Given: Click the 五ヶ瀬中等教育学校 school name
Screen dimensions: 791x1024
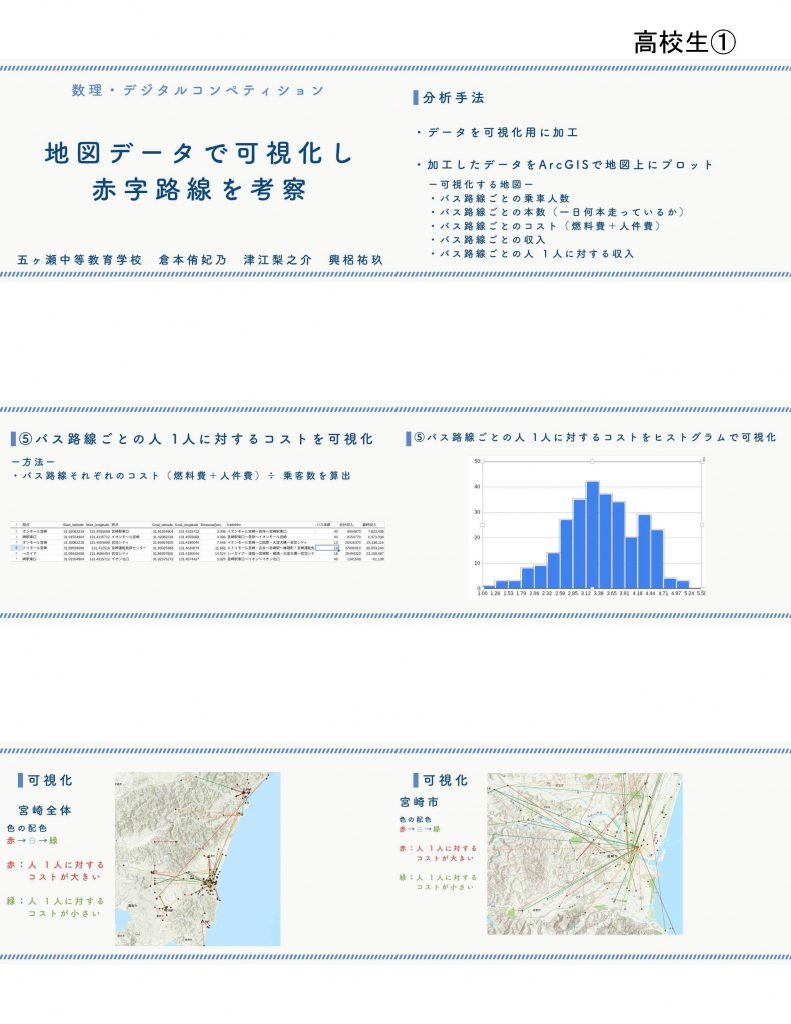Looking at the screenshot, I should tap(80, 260).
